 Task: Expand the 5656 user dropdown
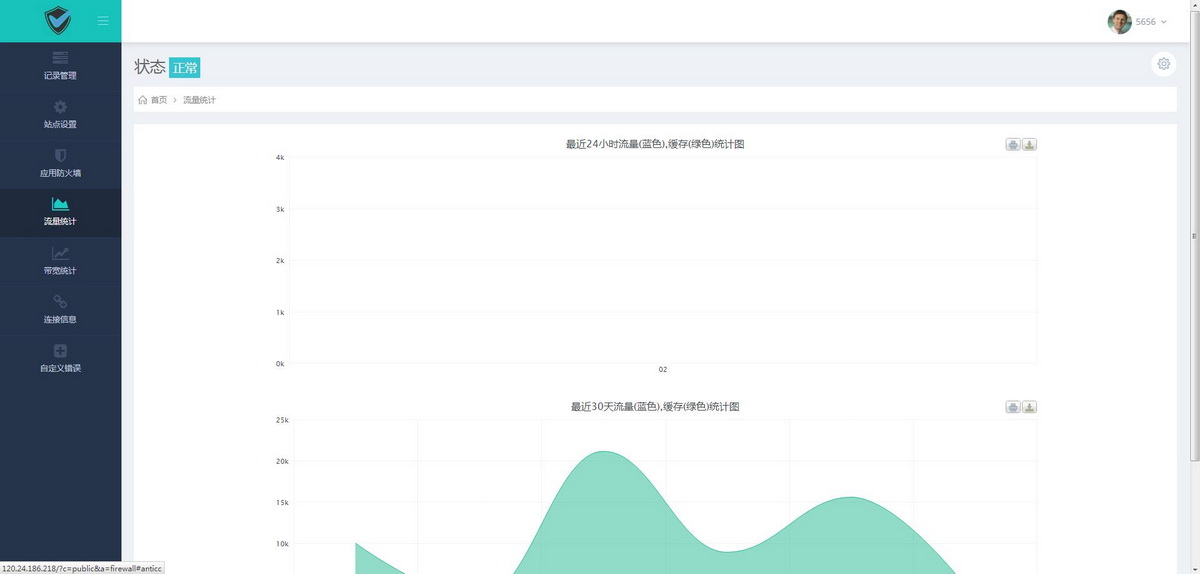coord(1151,22)
